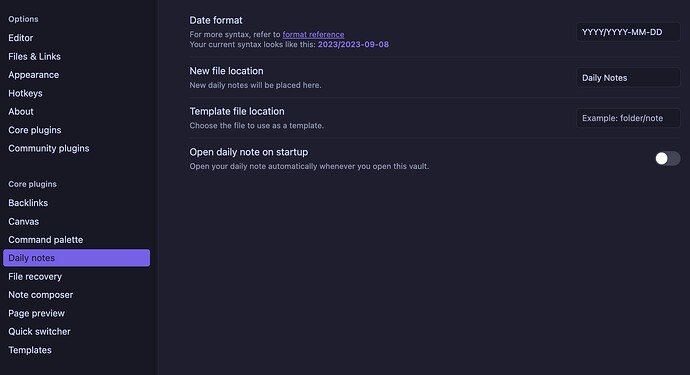Go to Files & Links settings
The width and height of the screenshot is (690, 375).
tap(34, 56)
